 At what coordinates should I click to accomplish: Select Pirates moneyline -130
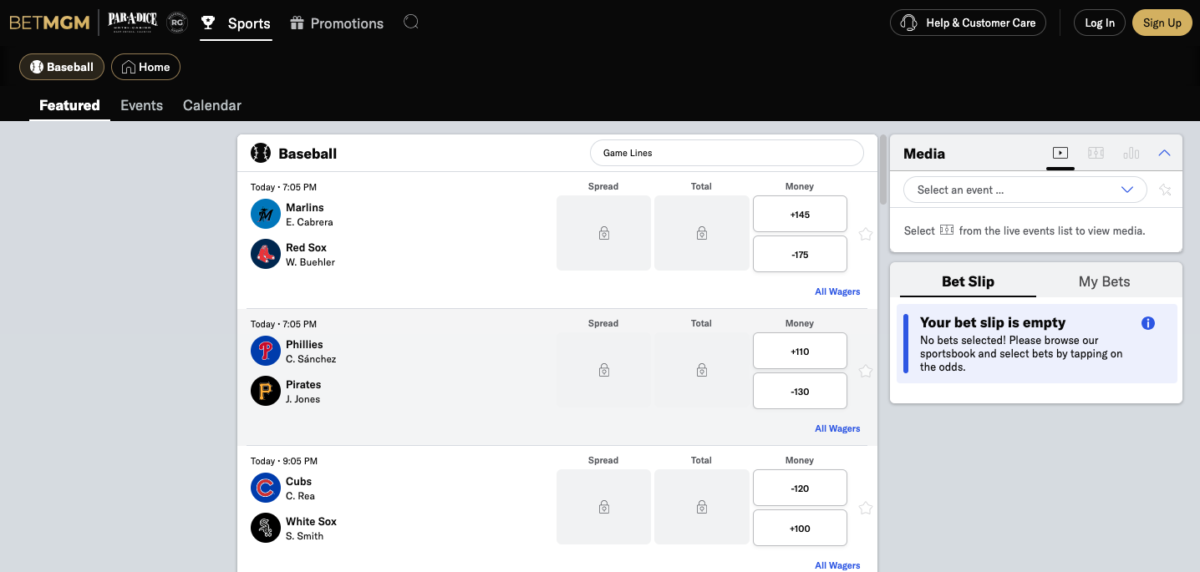coord(800,391)
